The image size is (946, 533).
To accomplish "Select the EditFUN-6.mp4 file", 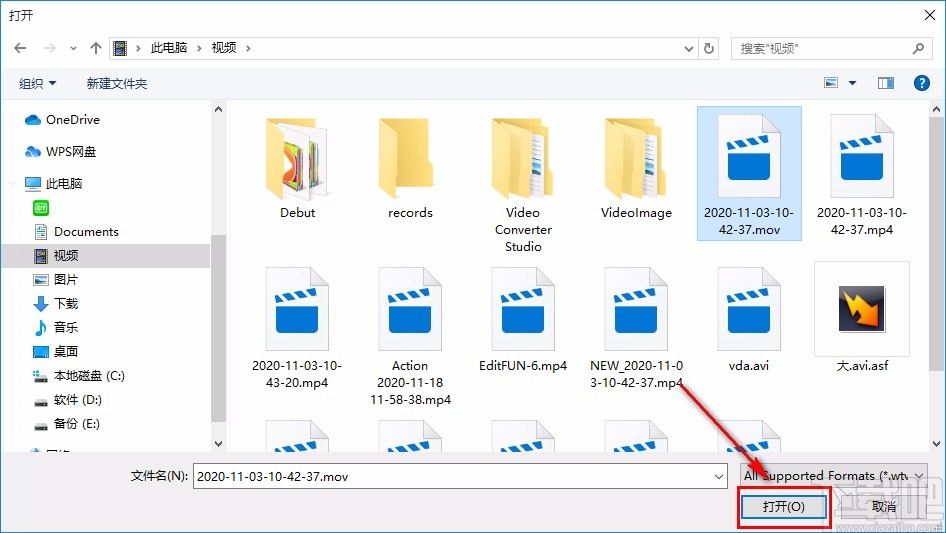I will pyautogui.click(x=523, y=319).
